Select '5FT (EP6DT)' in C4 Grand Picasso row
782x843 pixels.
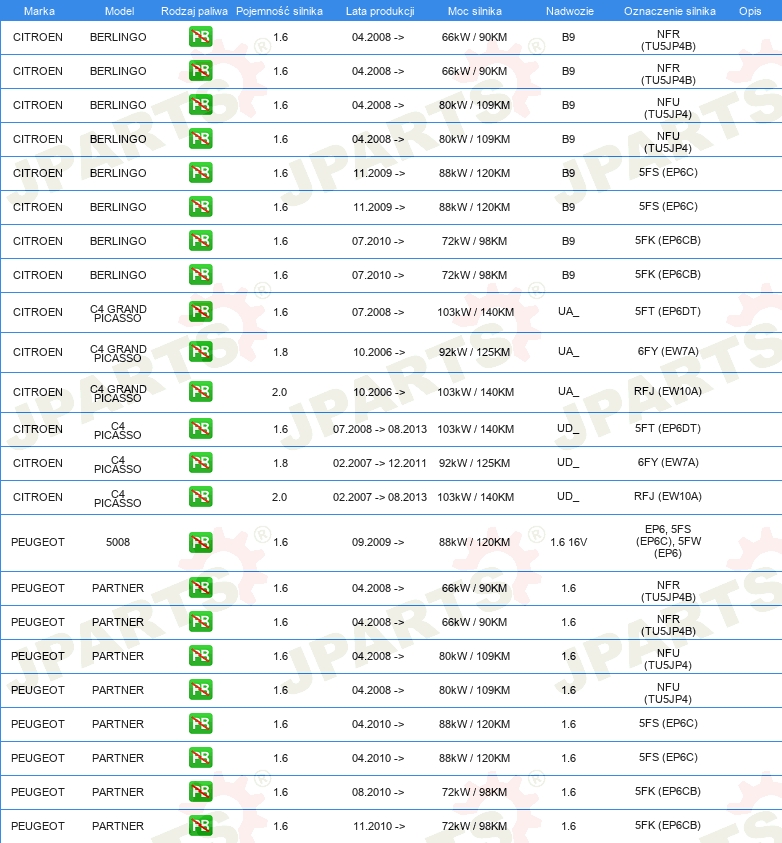point(668,311)
